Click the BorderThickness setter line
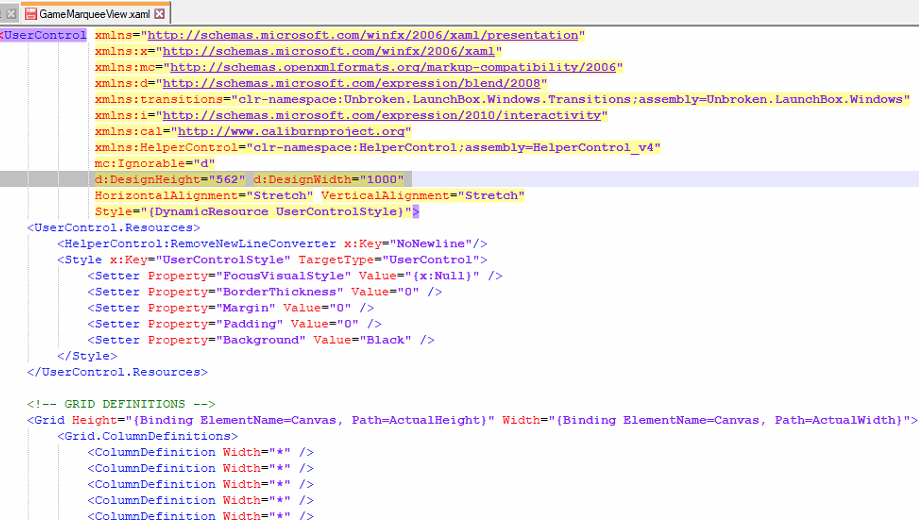This screenshot has height=520, width=919. pyautogui.click(x=264, y=292)
